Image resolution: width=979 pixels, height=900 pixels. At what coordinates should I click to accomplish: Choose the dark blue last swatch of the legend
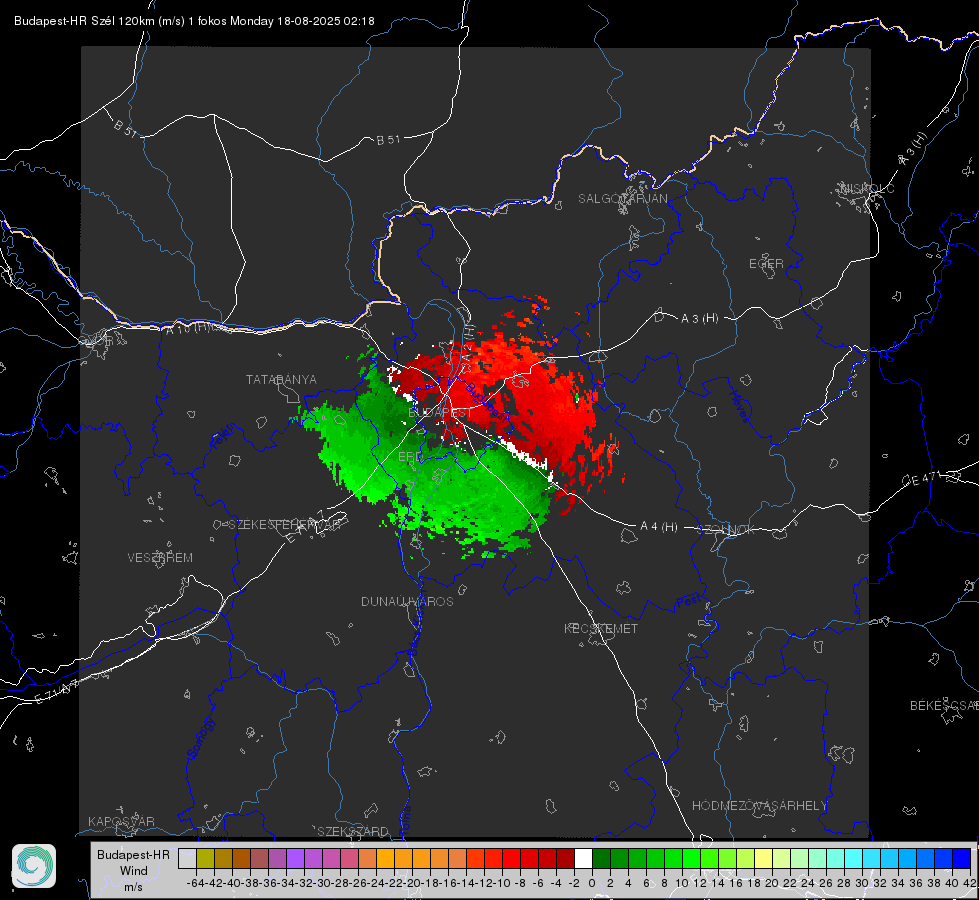(x=962, y=858)
